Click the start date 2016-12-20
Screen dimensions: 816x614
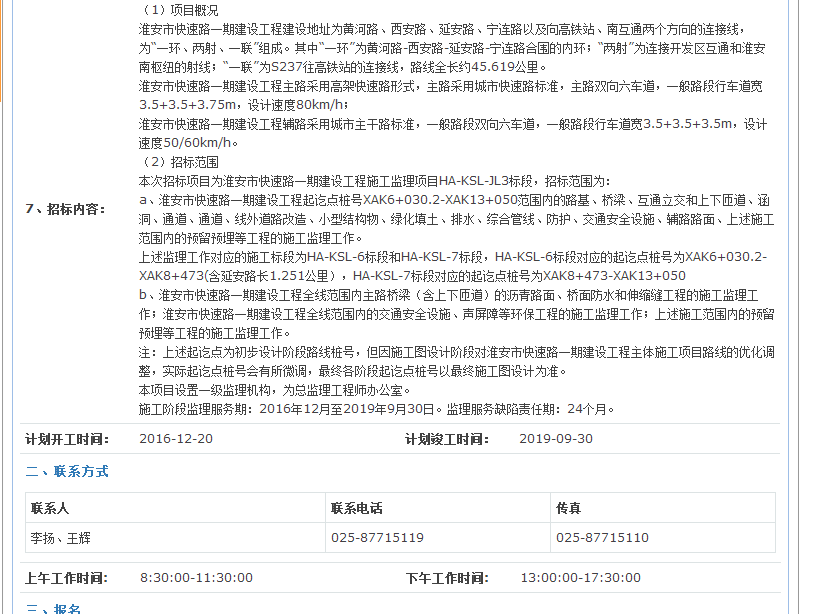click(x=176, y=439)
